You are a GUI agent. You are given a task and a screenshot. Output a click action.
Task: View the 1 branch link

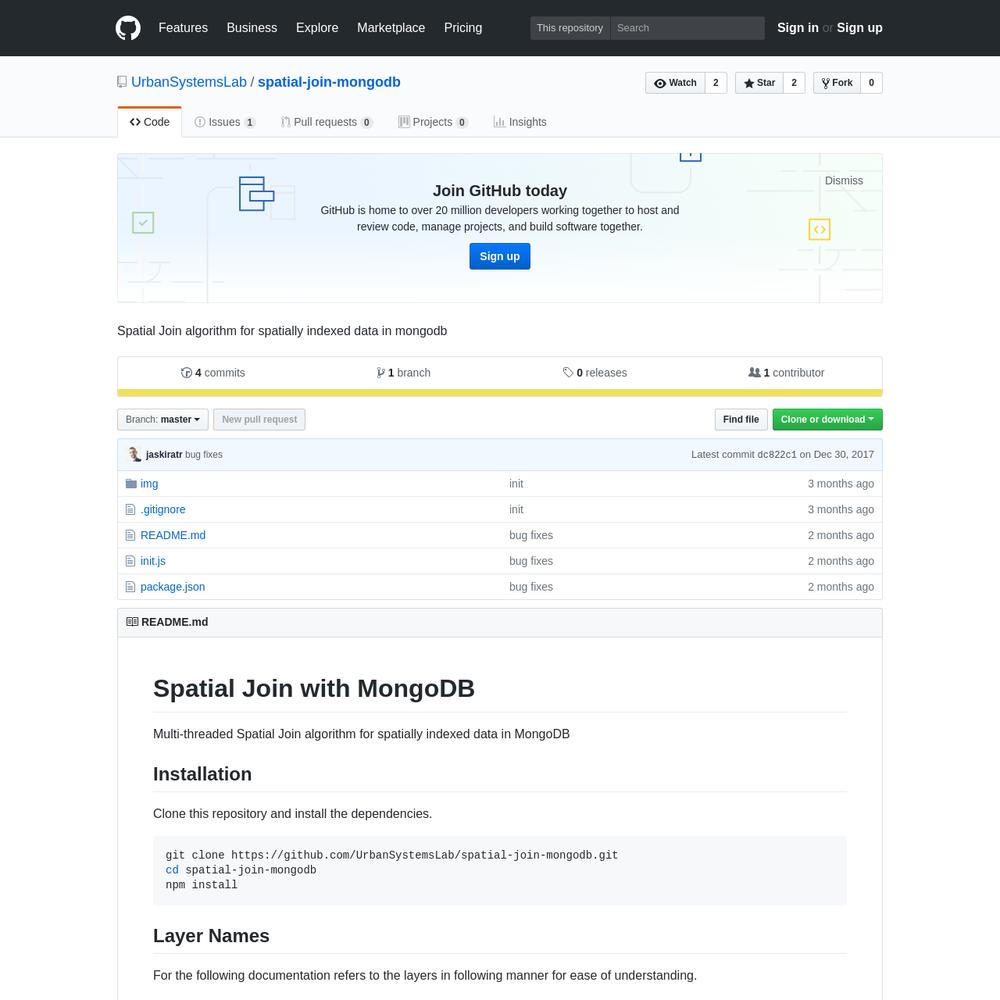pos(404,372)
